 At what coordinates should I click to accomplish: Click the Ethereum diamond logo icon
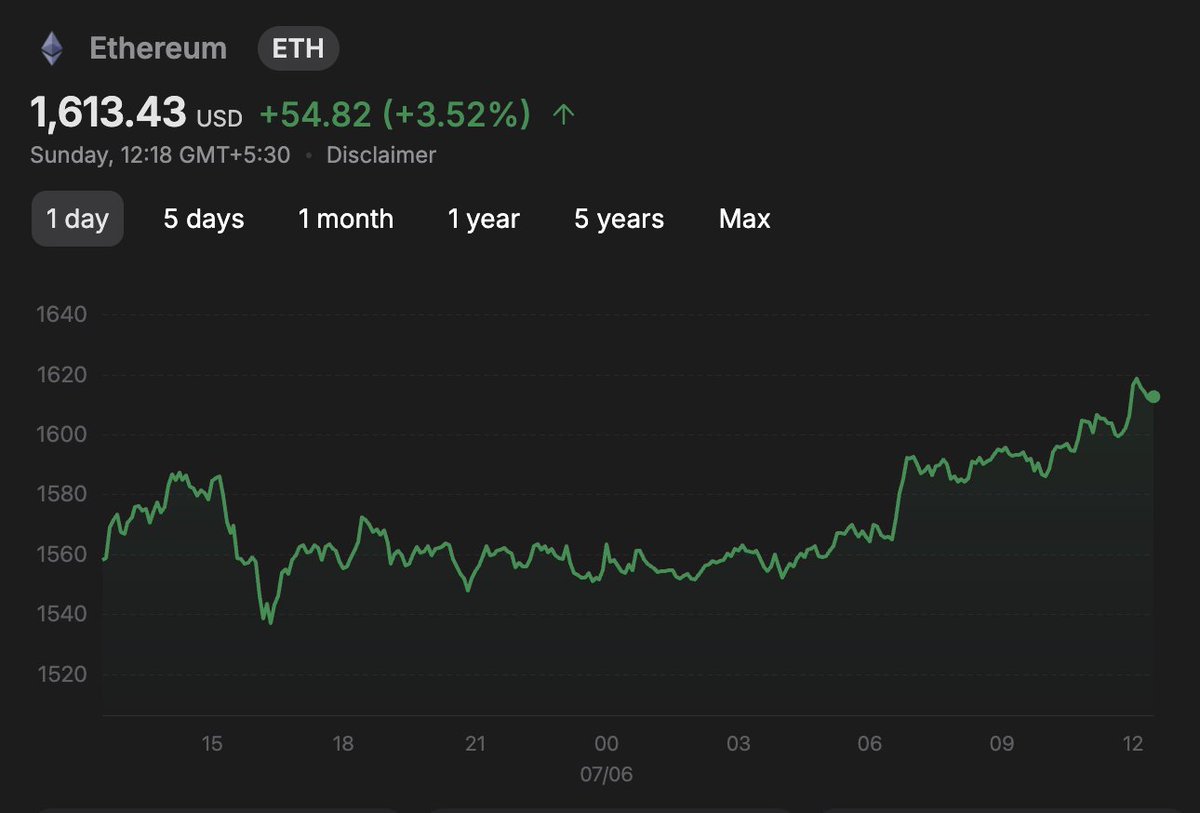point(51,48)
